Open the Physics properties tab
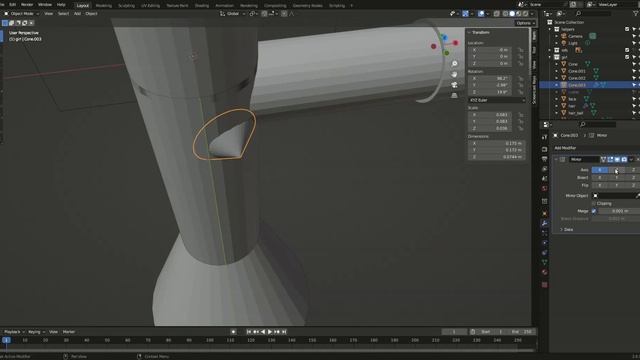Image resolution: width=640 pixels, height=360 pixels. coord(544,242)
